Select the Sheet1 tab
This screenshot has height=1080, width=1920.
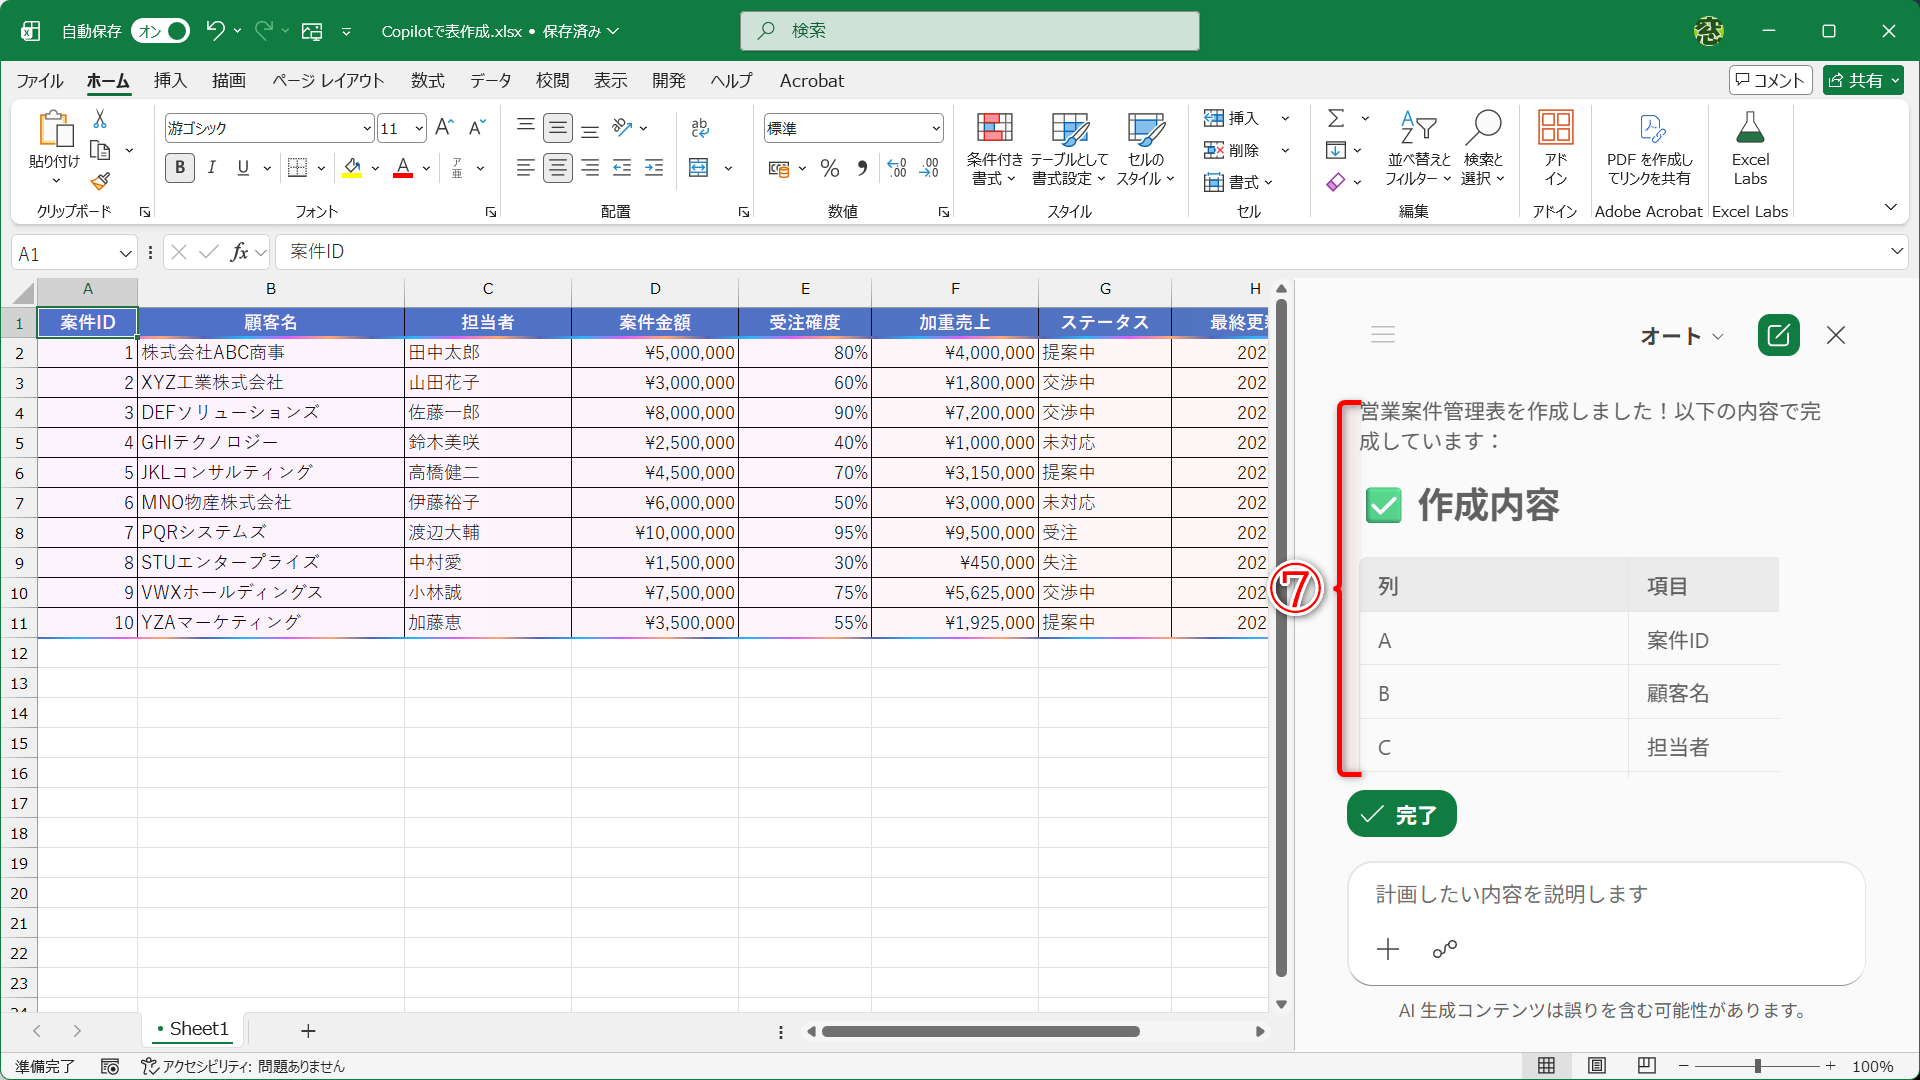point(194,1029)
